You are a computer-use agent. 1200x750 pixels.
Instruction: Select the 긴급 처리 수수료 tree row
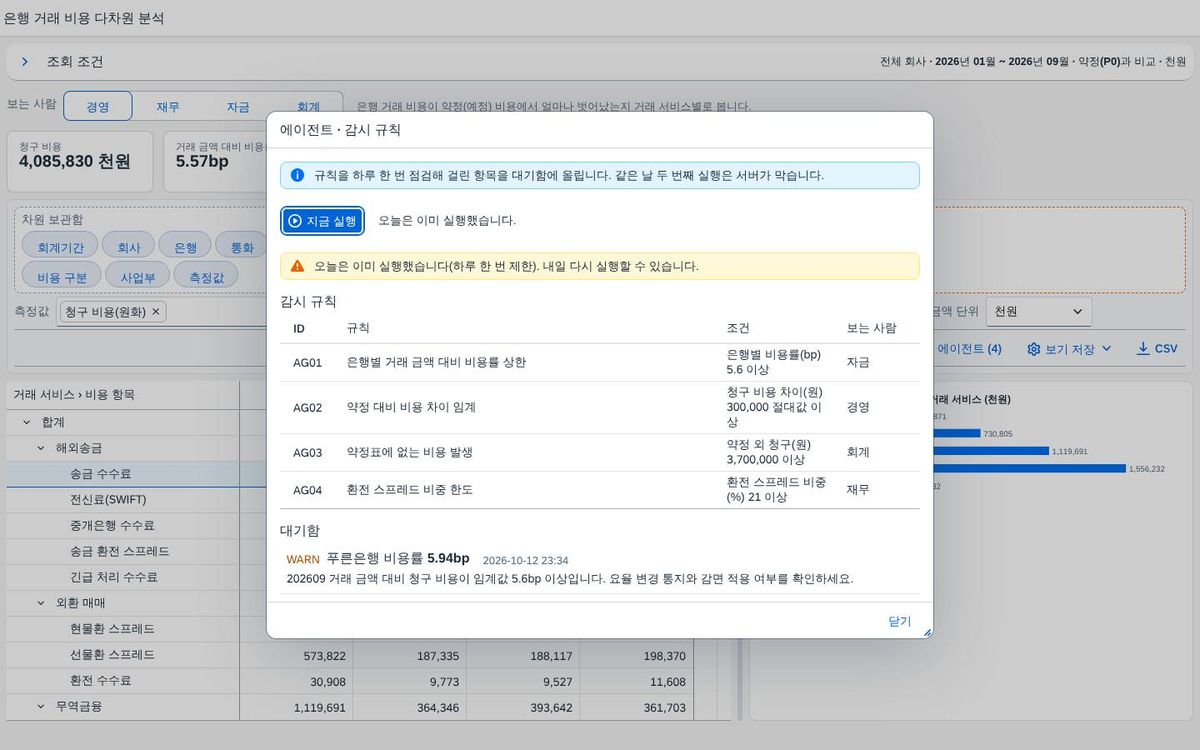coord(123,577)
